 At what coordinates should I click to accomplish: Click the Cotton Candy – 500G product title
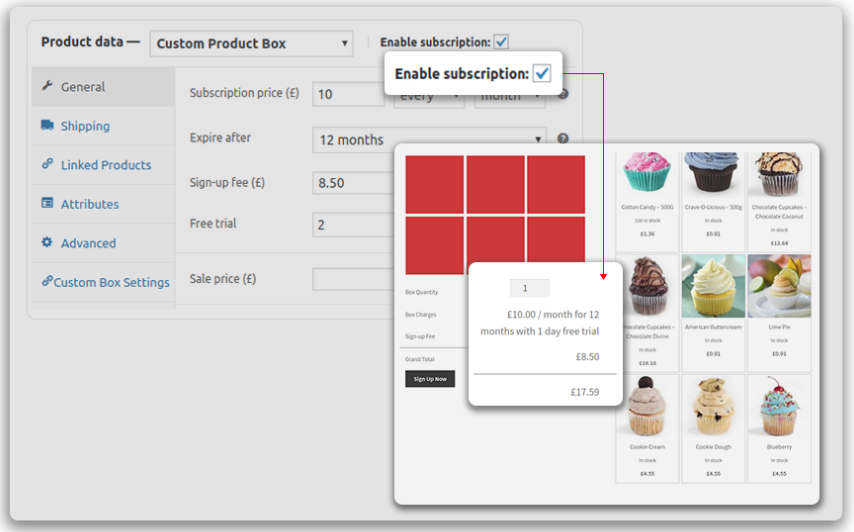647,207
